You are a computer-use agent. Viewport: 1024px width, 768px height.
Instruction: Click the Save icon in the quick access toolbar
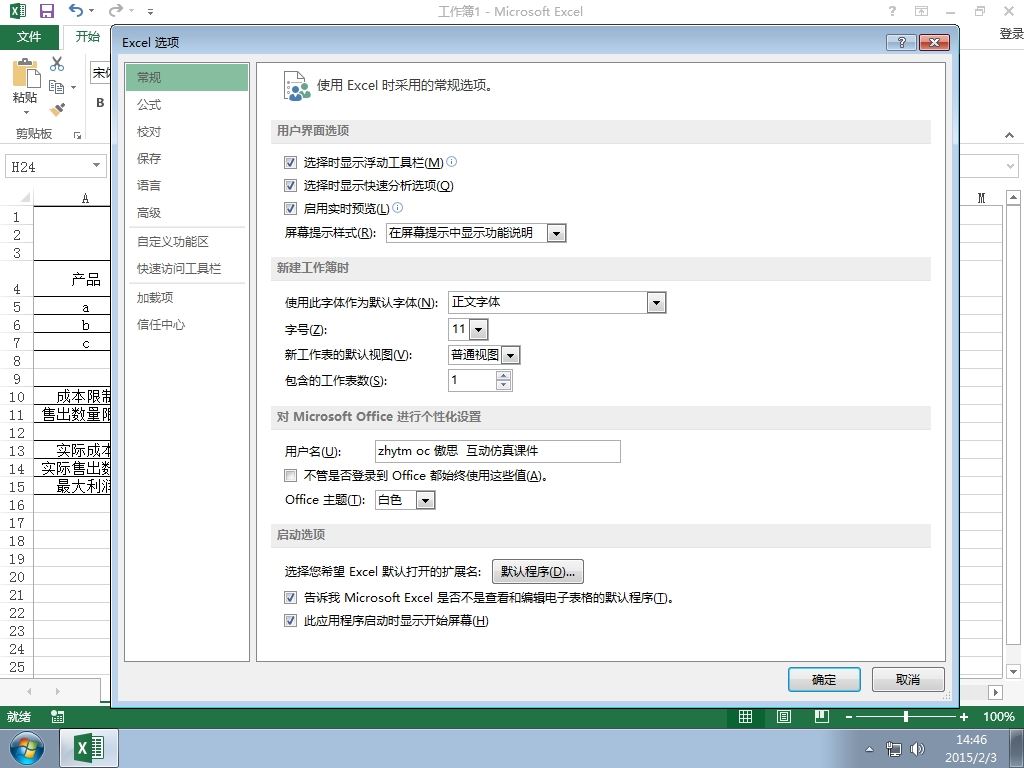(46, 11)
